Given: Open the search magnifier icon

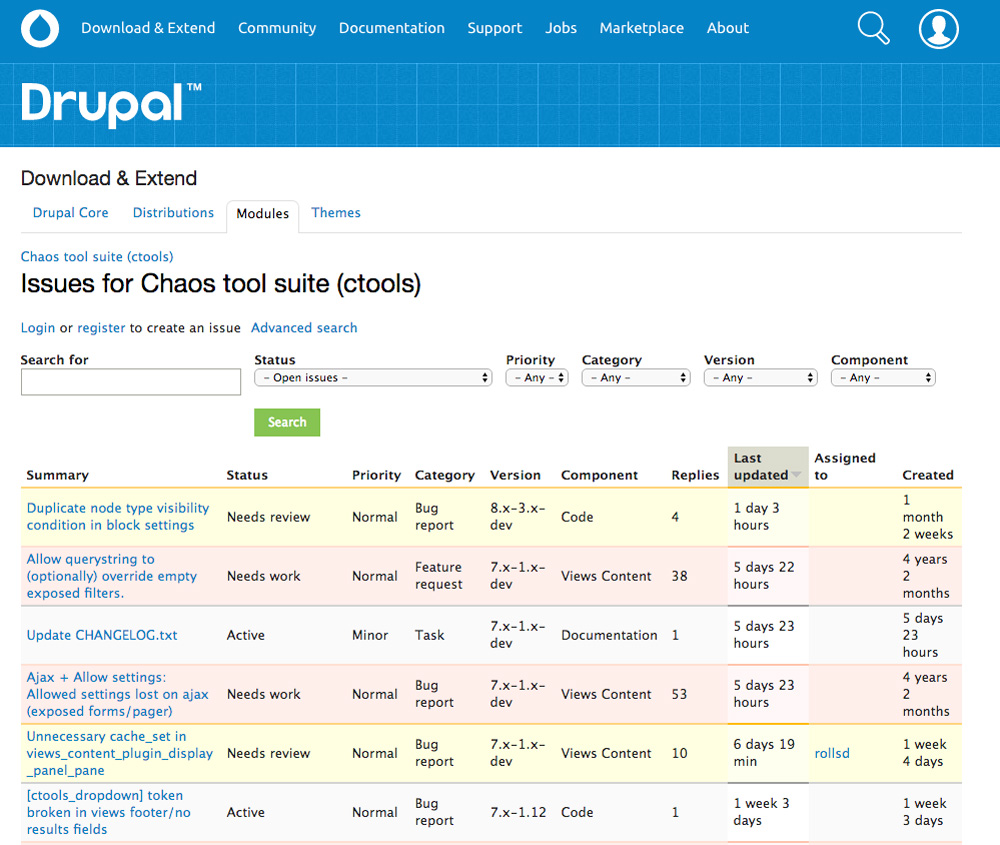Looking at the screenshot, I should [873, 29].
